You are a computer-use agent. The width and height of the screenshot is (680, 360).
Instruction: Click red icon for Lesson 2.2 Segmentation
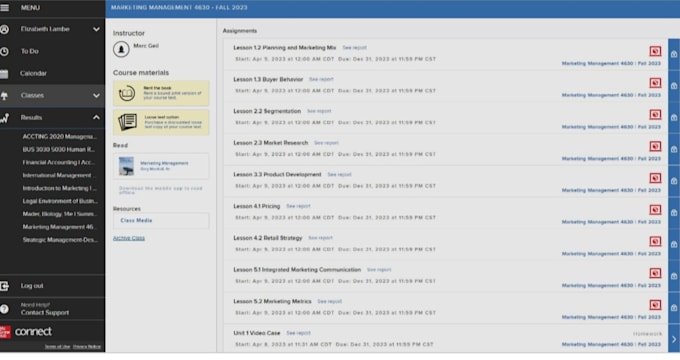click(655, 115)
